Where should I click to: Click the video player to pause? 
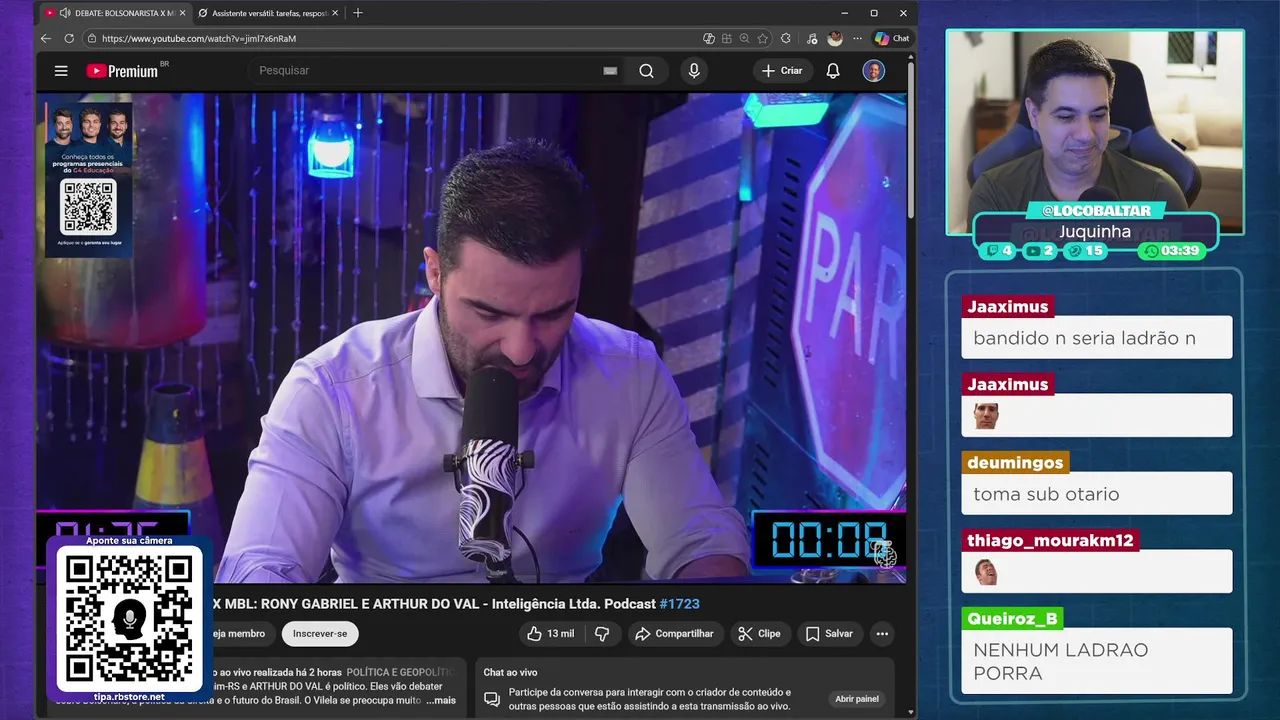(471, 338)
